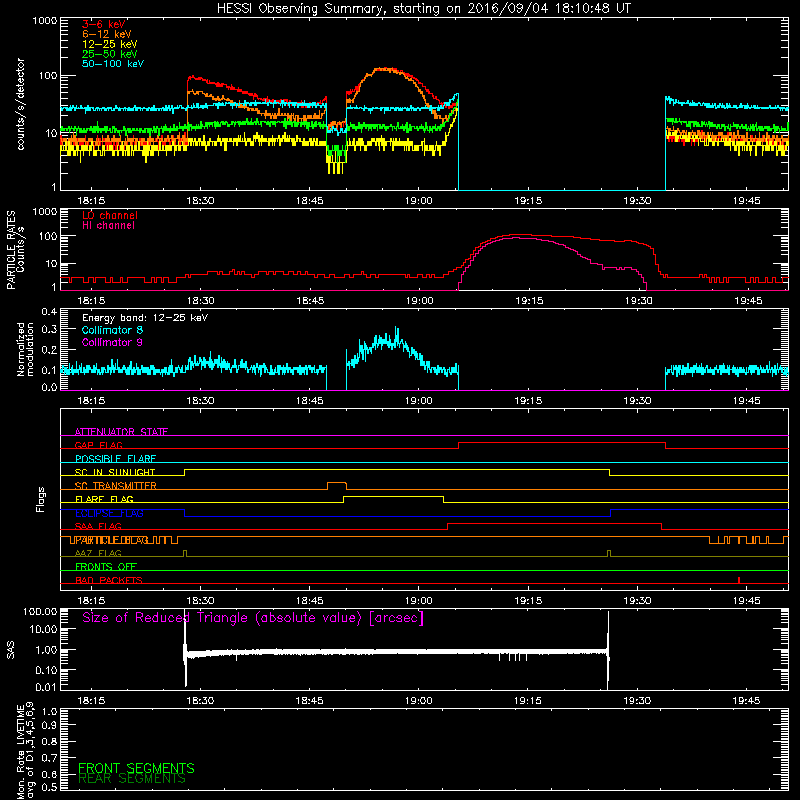This screenshot has width=800, height=800.
Task: Pick the 50-100 keV legend label
Action: (113, 64)
